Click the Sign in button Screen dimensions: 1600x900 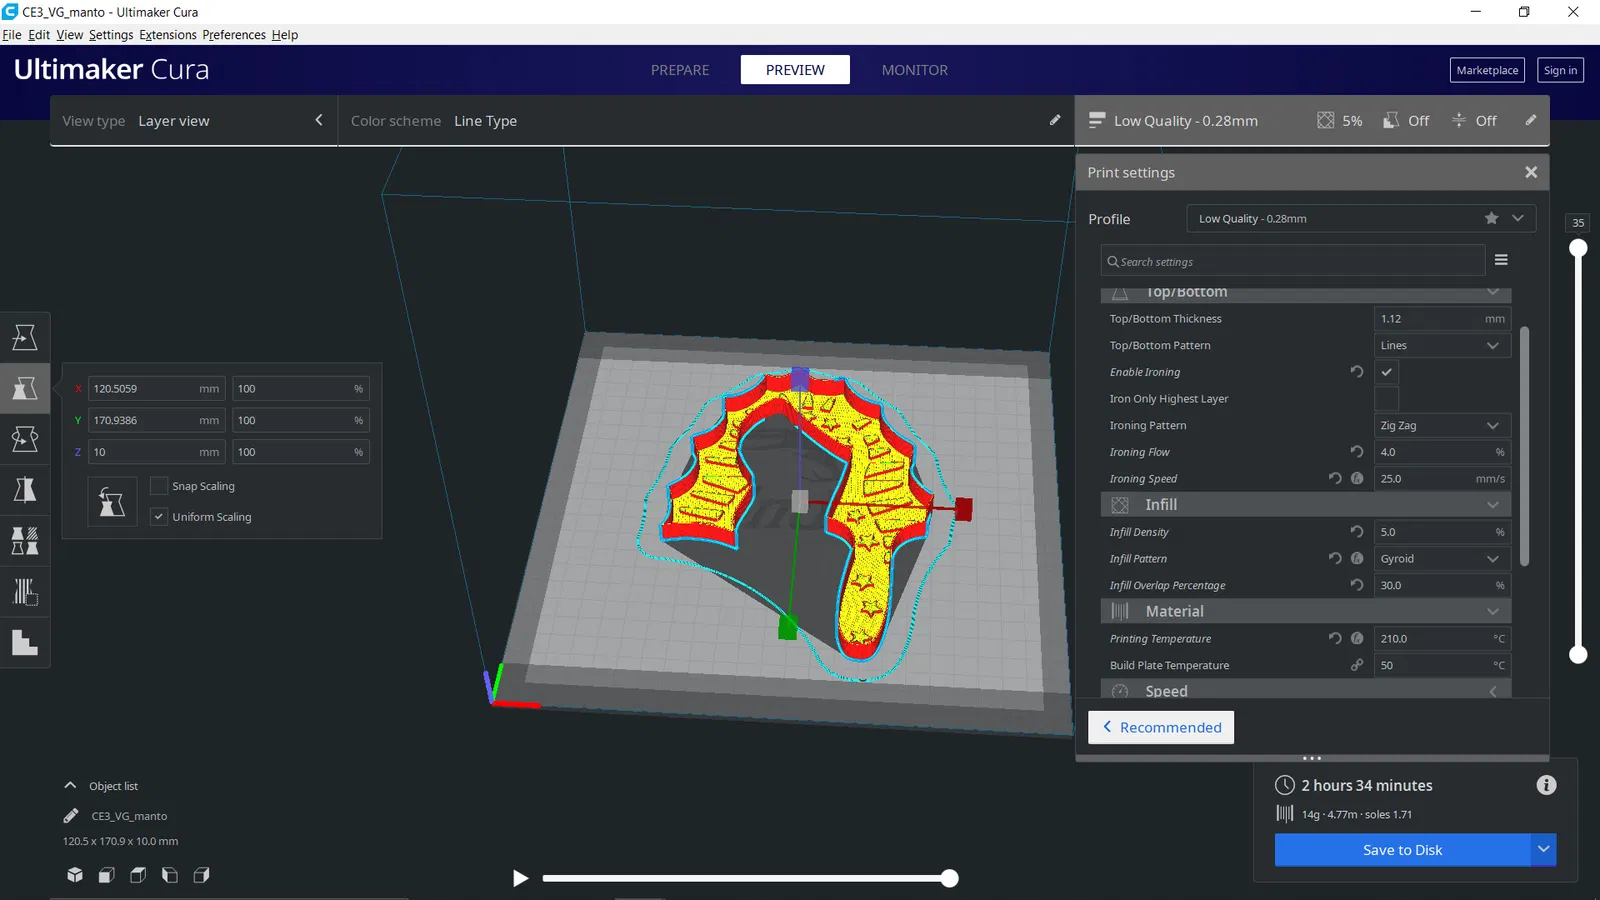tap(1560, 70)
